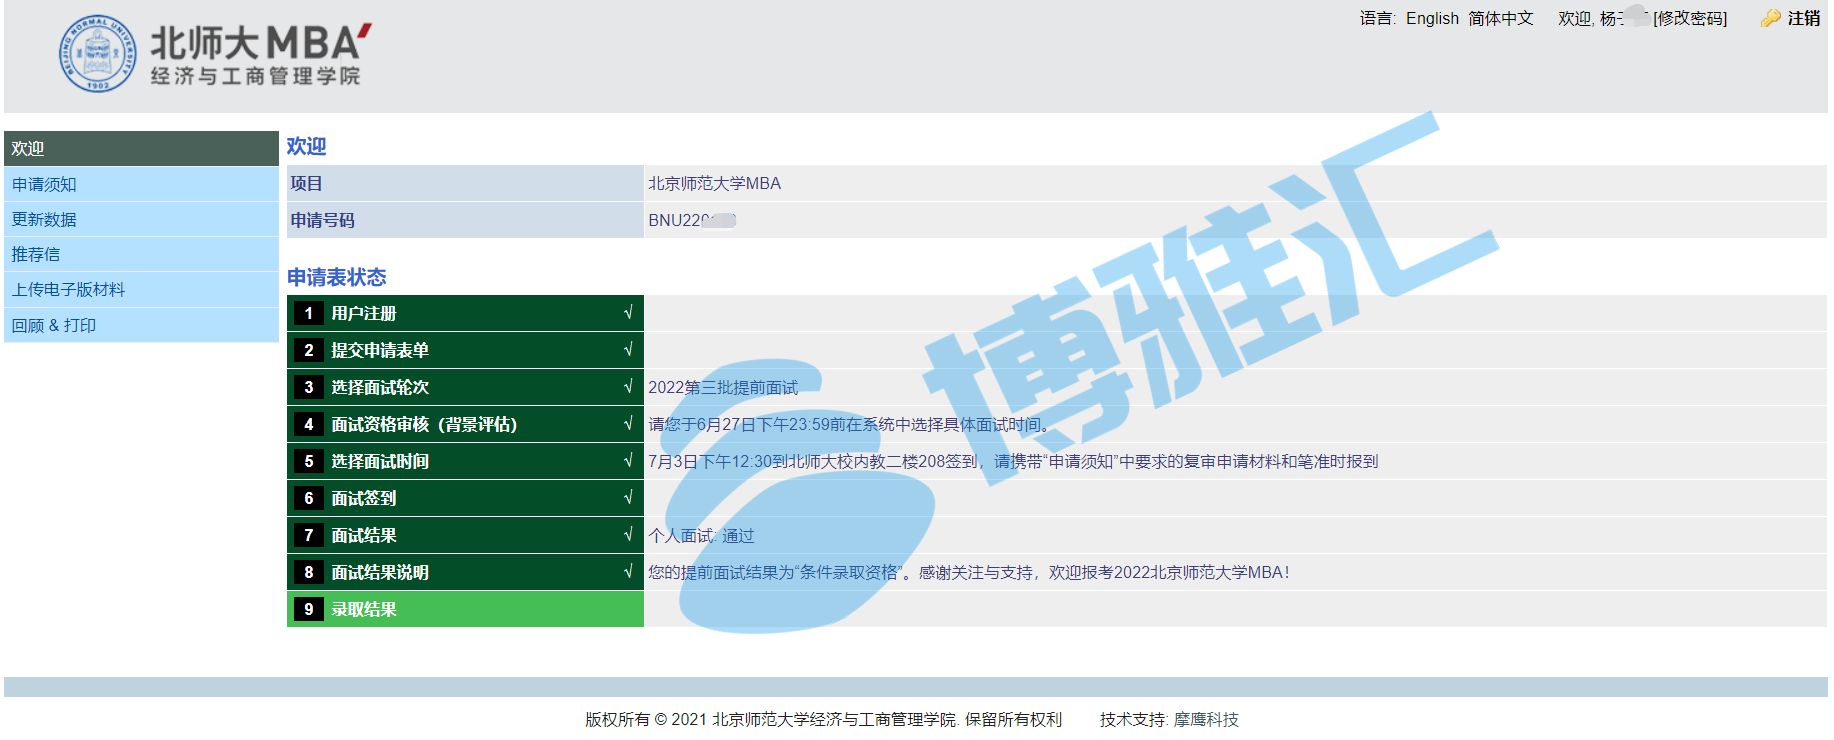
Task: Click the checkmark on 用户注册 row
Action: point(628,313)
